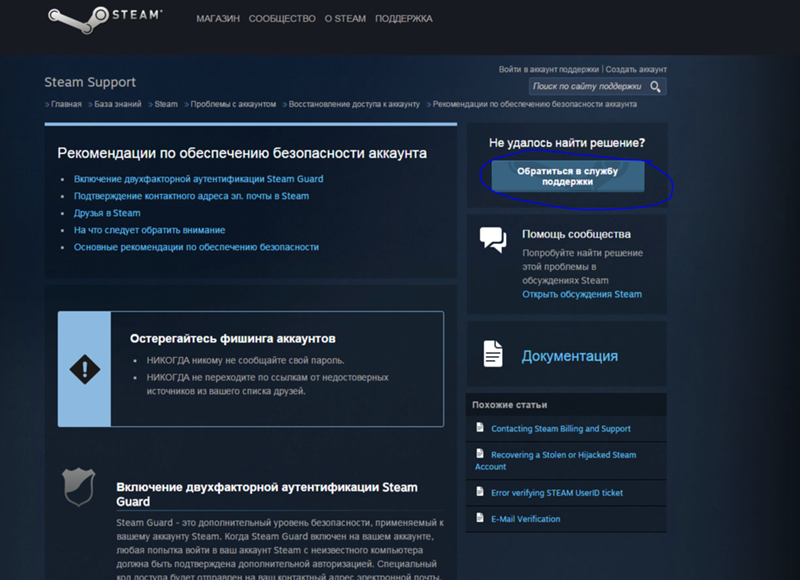This screenshot has height=580, width=800.
Task: Go to Проблемы с аккаунтом breadcrumb
Action: 233,104
